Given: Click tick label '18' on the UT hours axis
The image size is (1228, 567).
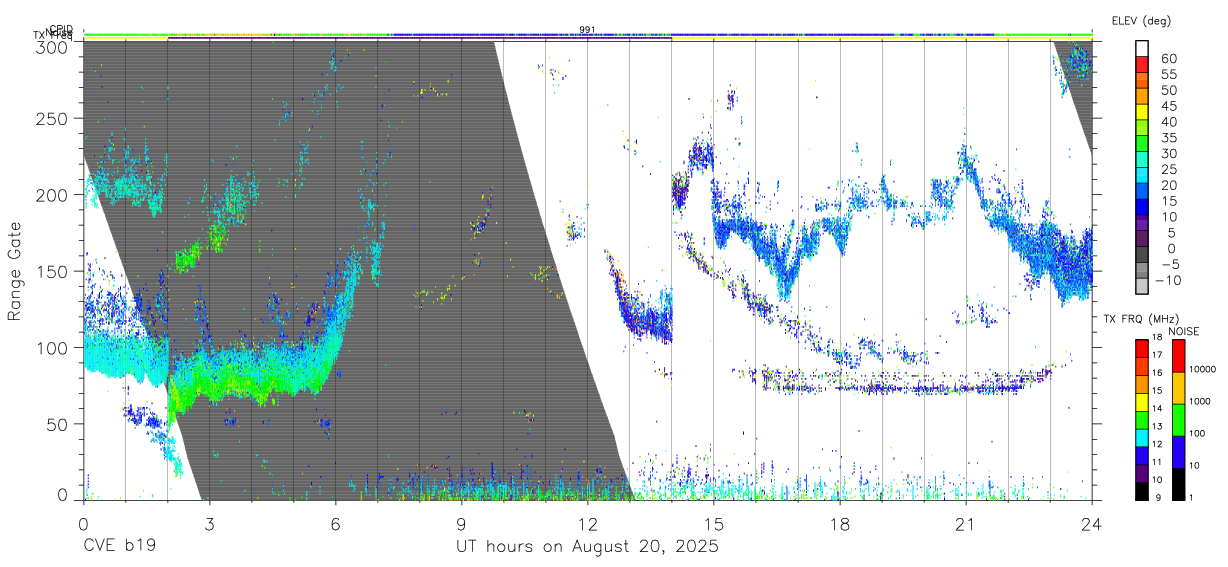Looking at the screenshot, I should click(839, 522).
